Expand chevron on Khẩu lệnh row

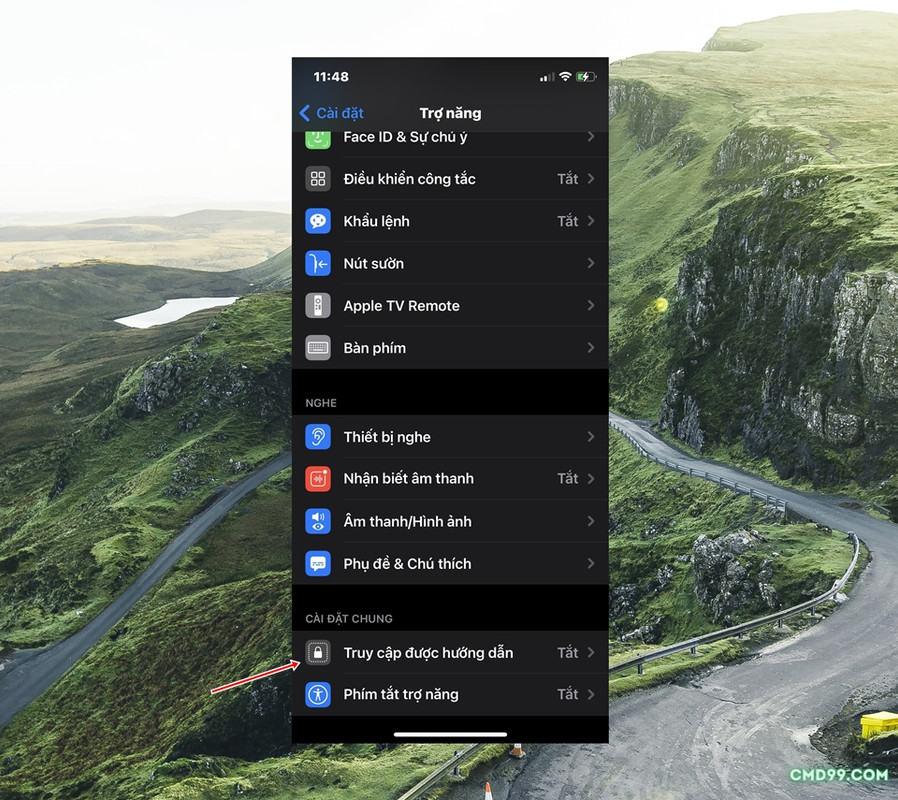pos(591,221)
